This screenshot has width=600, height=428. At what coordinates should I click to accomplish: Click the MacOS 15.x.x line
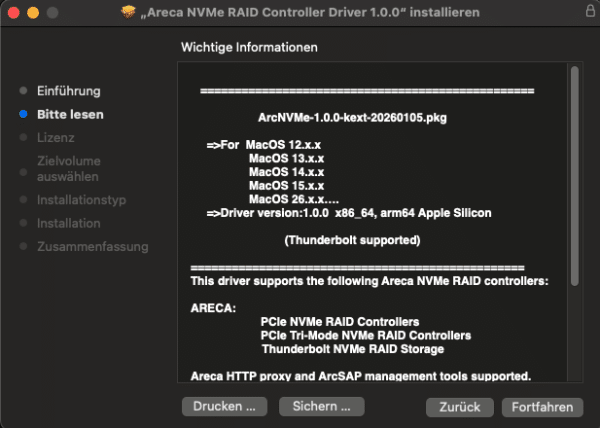pyautogui.click(x=286, y=186)
